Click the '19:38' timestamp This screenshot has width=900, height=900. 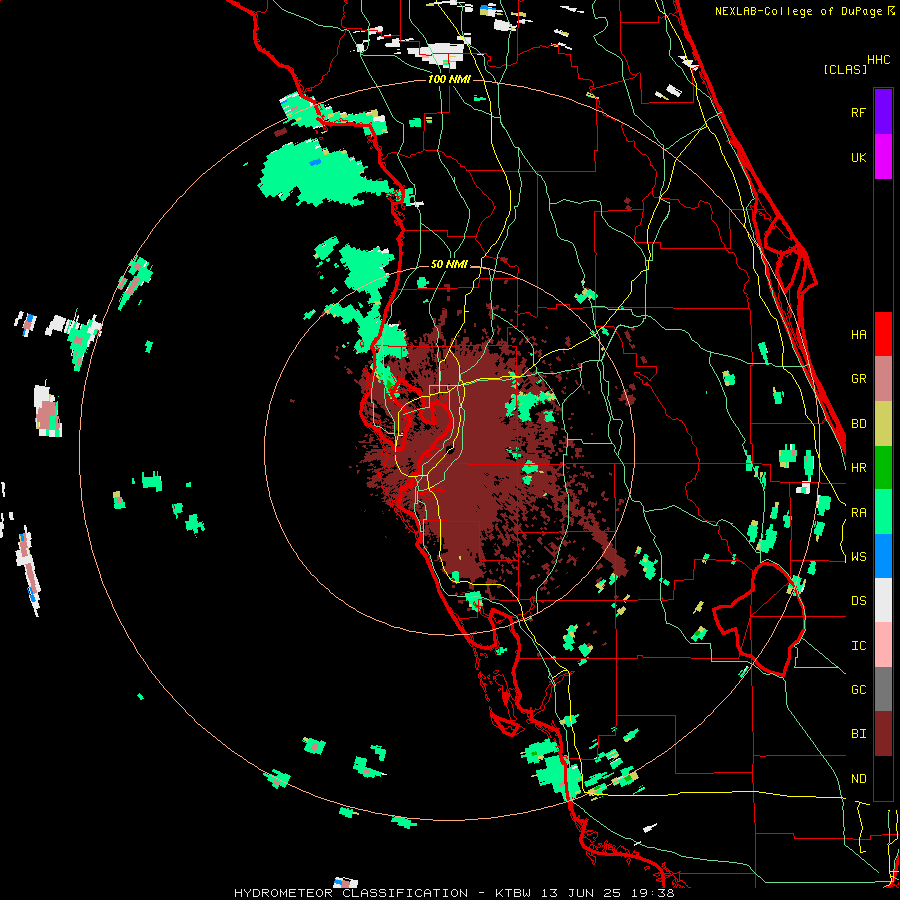655,893
